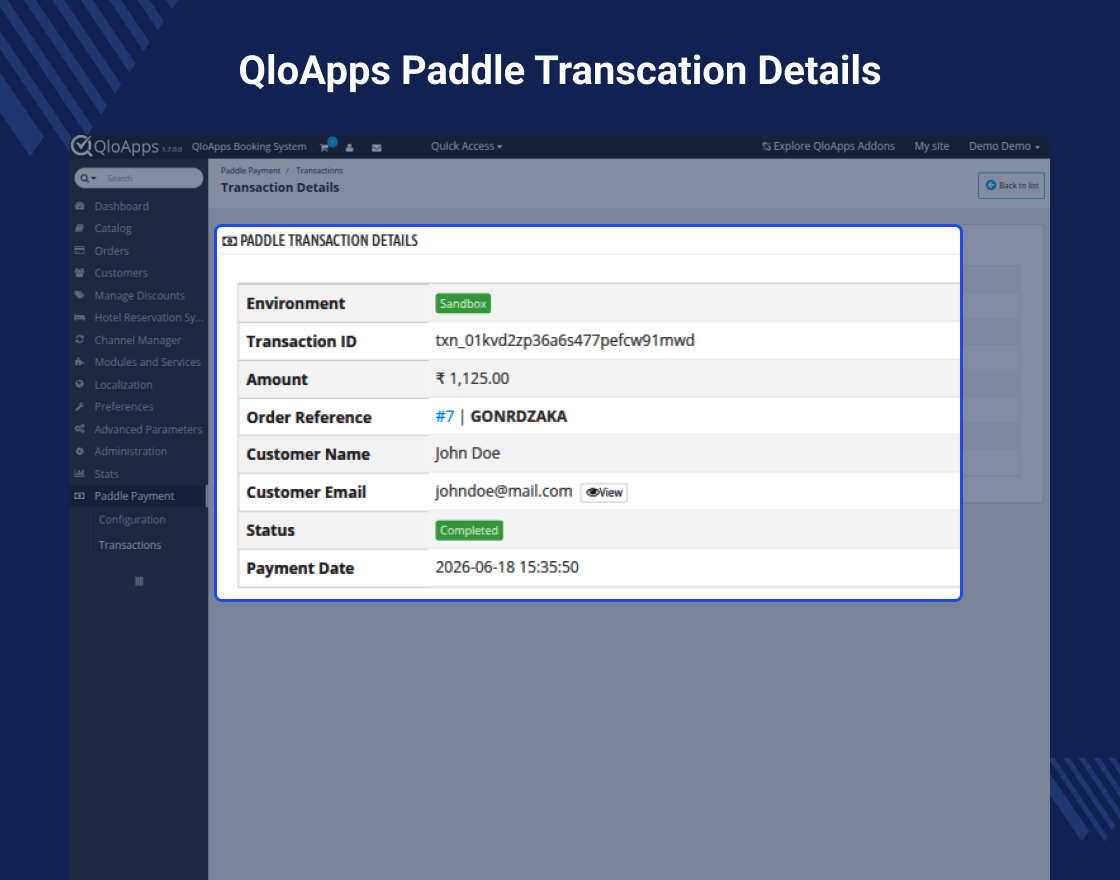
Task: Open the Catalog menu
Action: [x=113, y=228]
